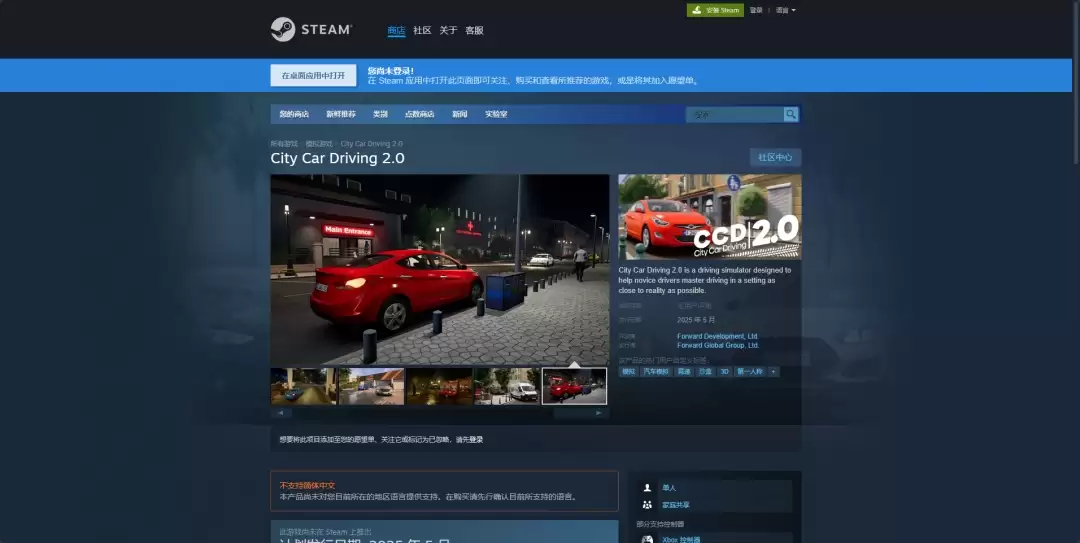Open the 新鲜推荐 menu

[x=341, y=114]
